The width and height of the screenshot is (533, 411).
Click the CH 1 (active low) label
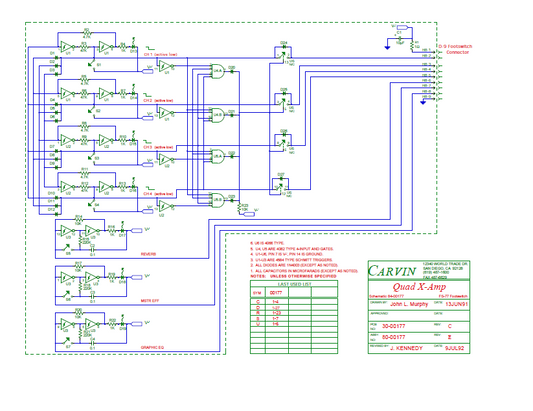point(160,54)
